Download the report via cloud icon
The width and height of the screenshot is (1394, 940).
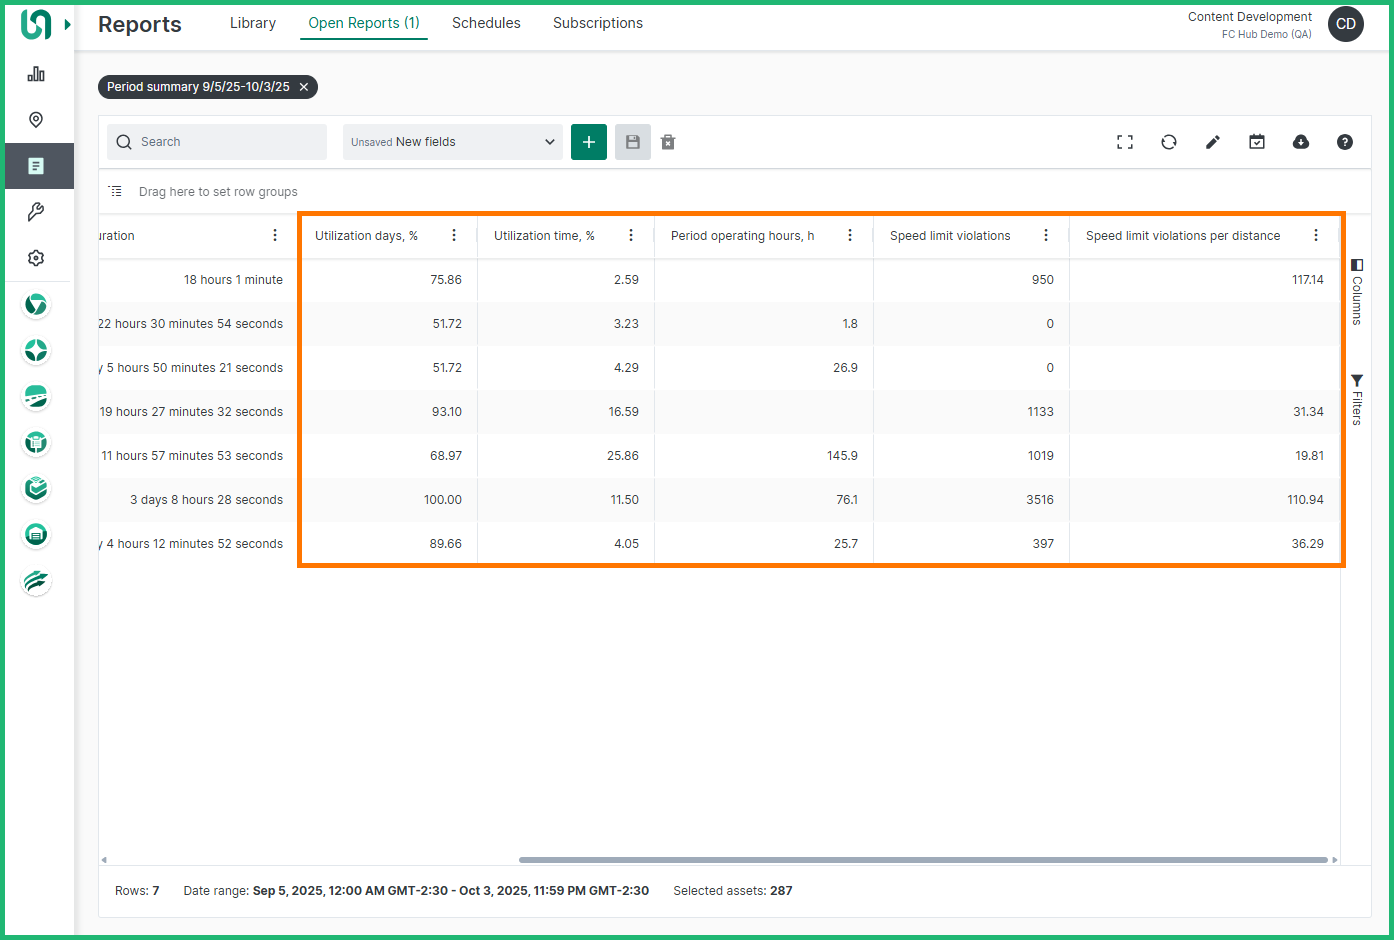[1301, 142]
